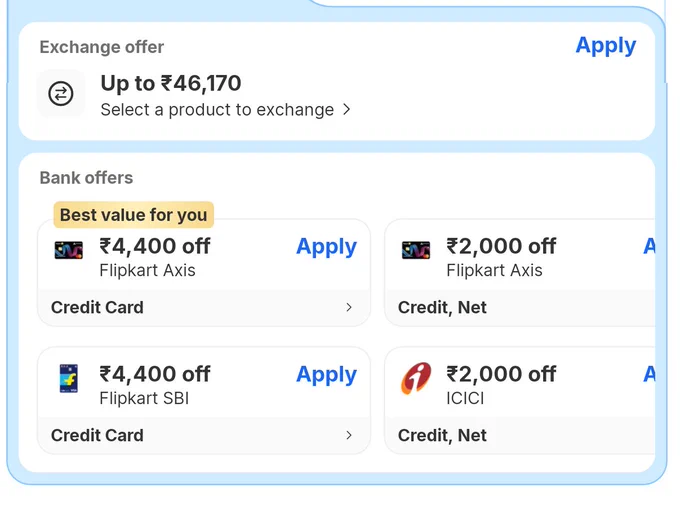This screenshot has height=505, width=680.
Task: Apply the ₹2,000 Flipkart Axis offer
Action: [649, 246]
